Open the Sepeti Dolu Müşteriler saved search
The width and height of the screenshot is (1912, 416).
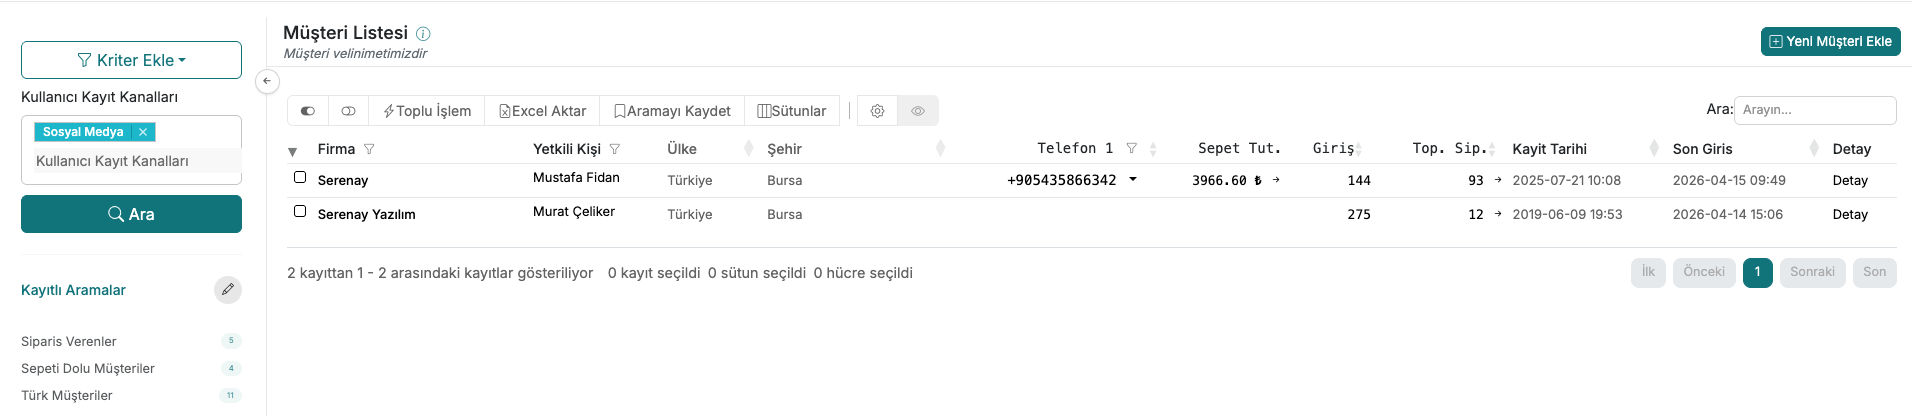pyautogui.click(x=88, y=368)
